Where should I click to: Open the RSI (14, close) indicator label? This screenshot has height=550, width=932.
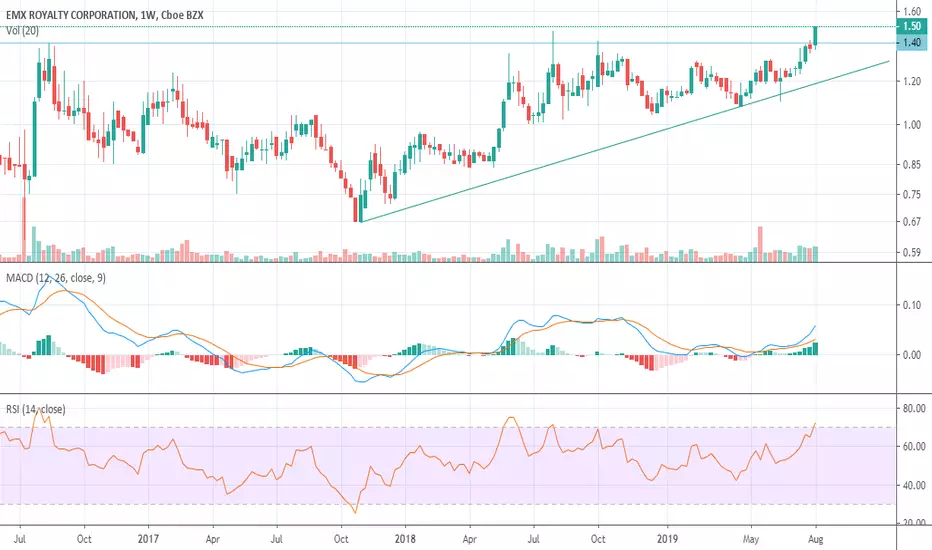pos(36,409)
